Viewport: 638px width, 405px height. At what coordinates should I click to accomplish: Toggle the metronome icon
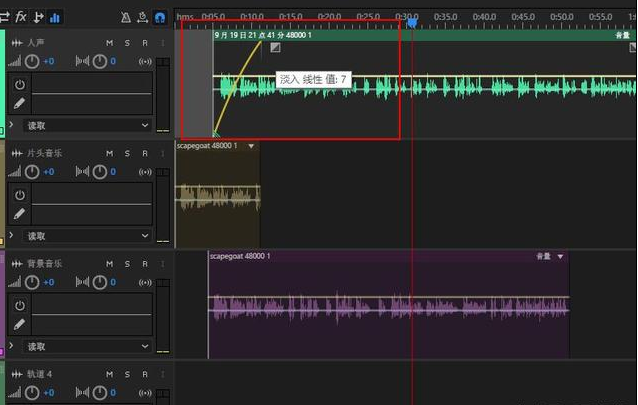(125, 17)
